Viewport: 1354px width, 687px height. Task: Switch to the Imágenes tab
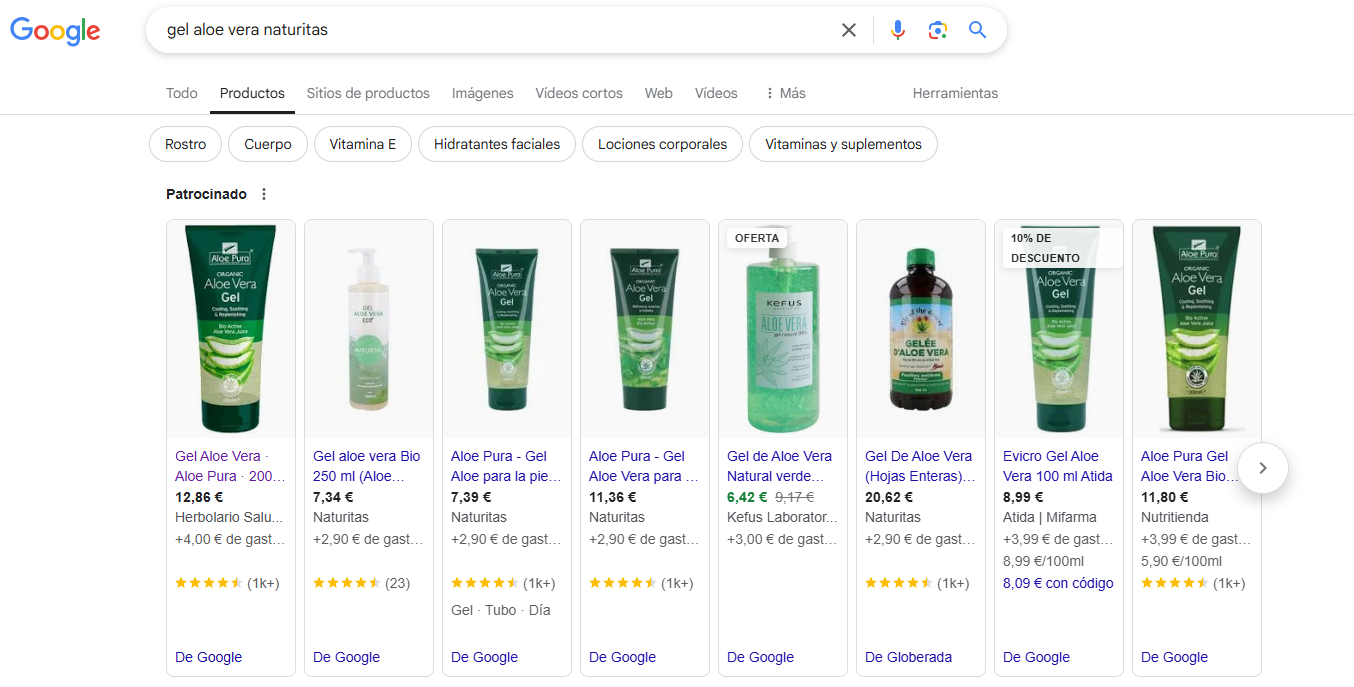[x=482, y=92]
